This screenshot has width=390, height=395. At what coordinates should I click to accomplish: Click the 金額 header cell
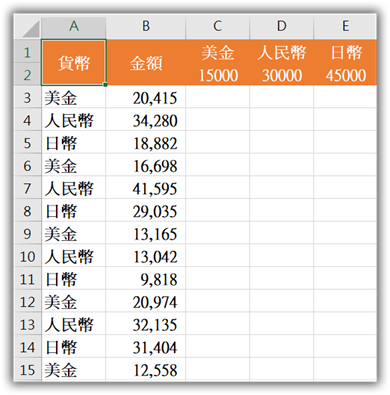pos(146,63)
